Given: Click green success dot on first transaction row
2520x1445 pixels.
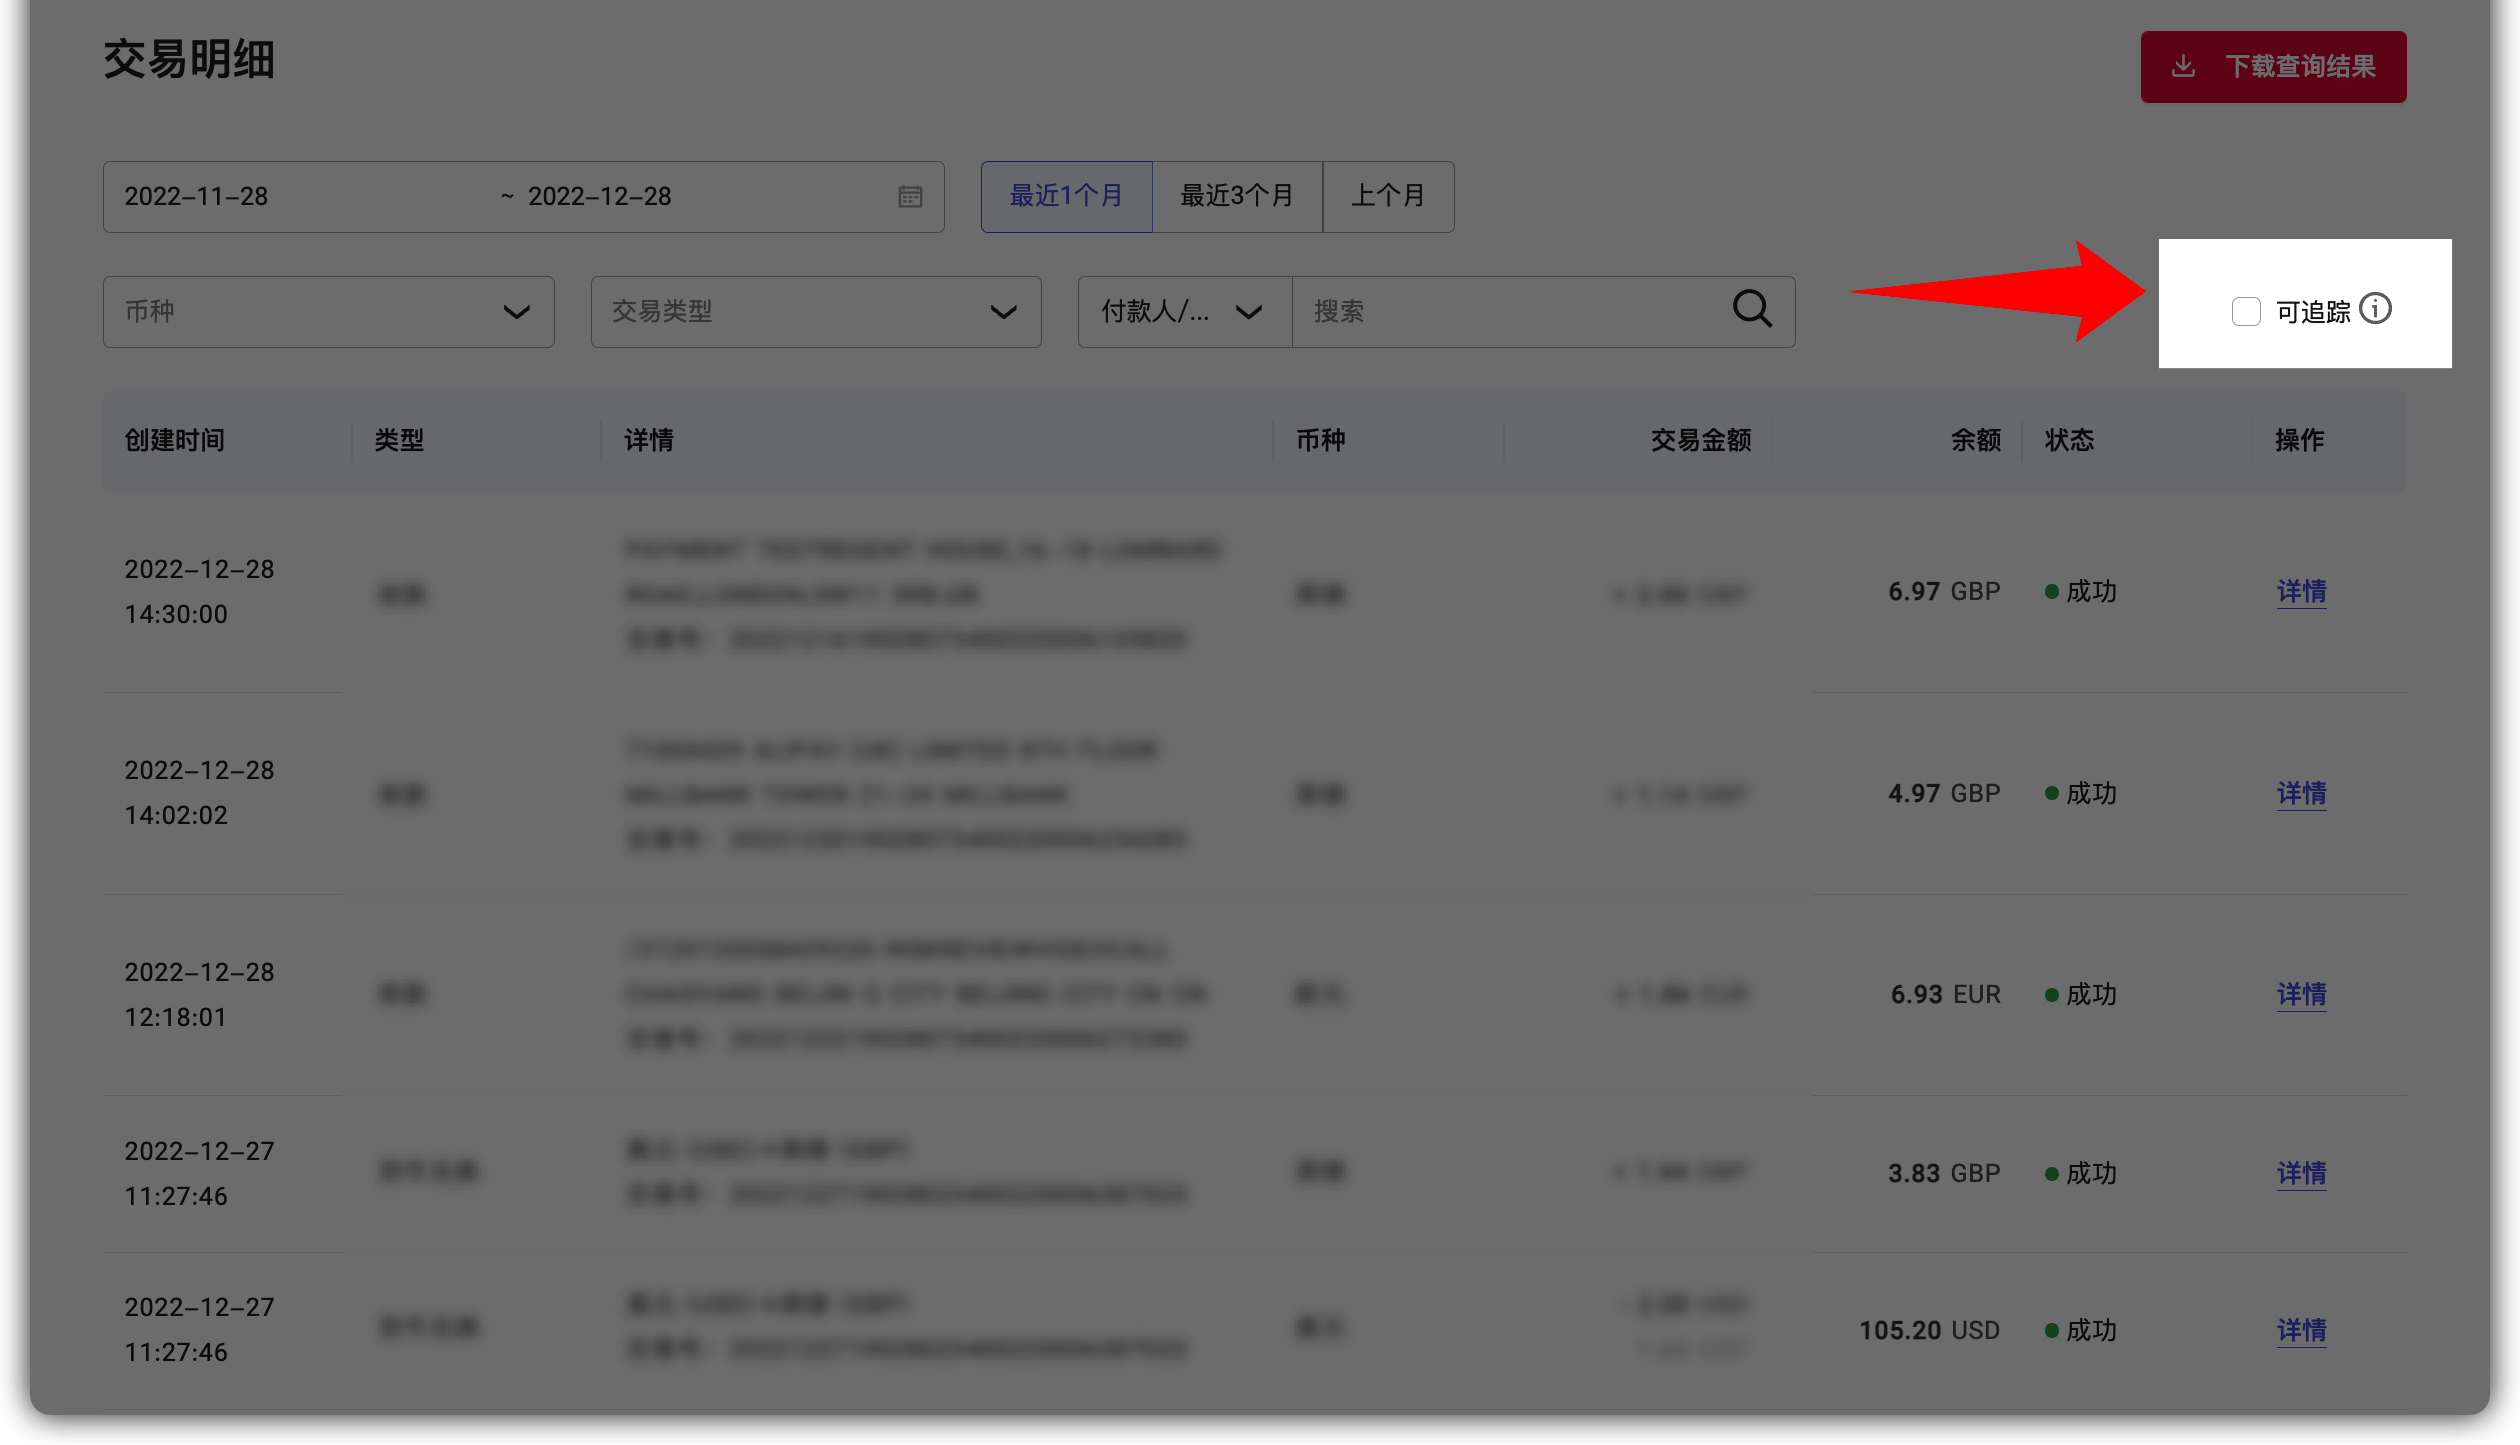Looking at the screenshot, I should pos(2050,591).
